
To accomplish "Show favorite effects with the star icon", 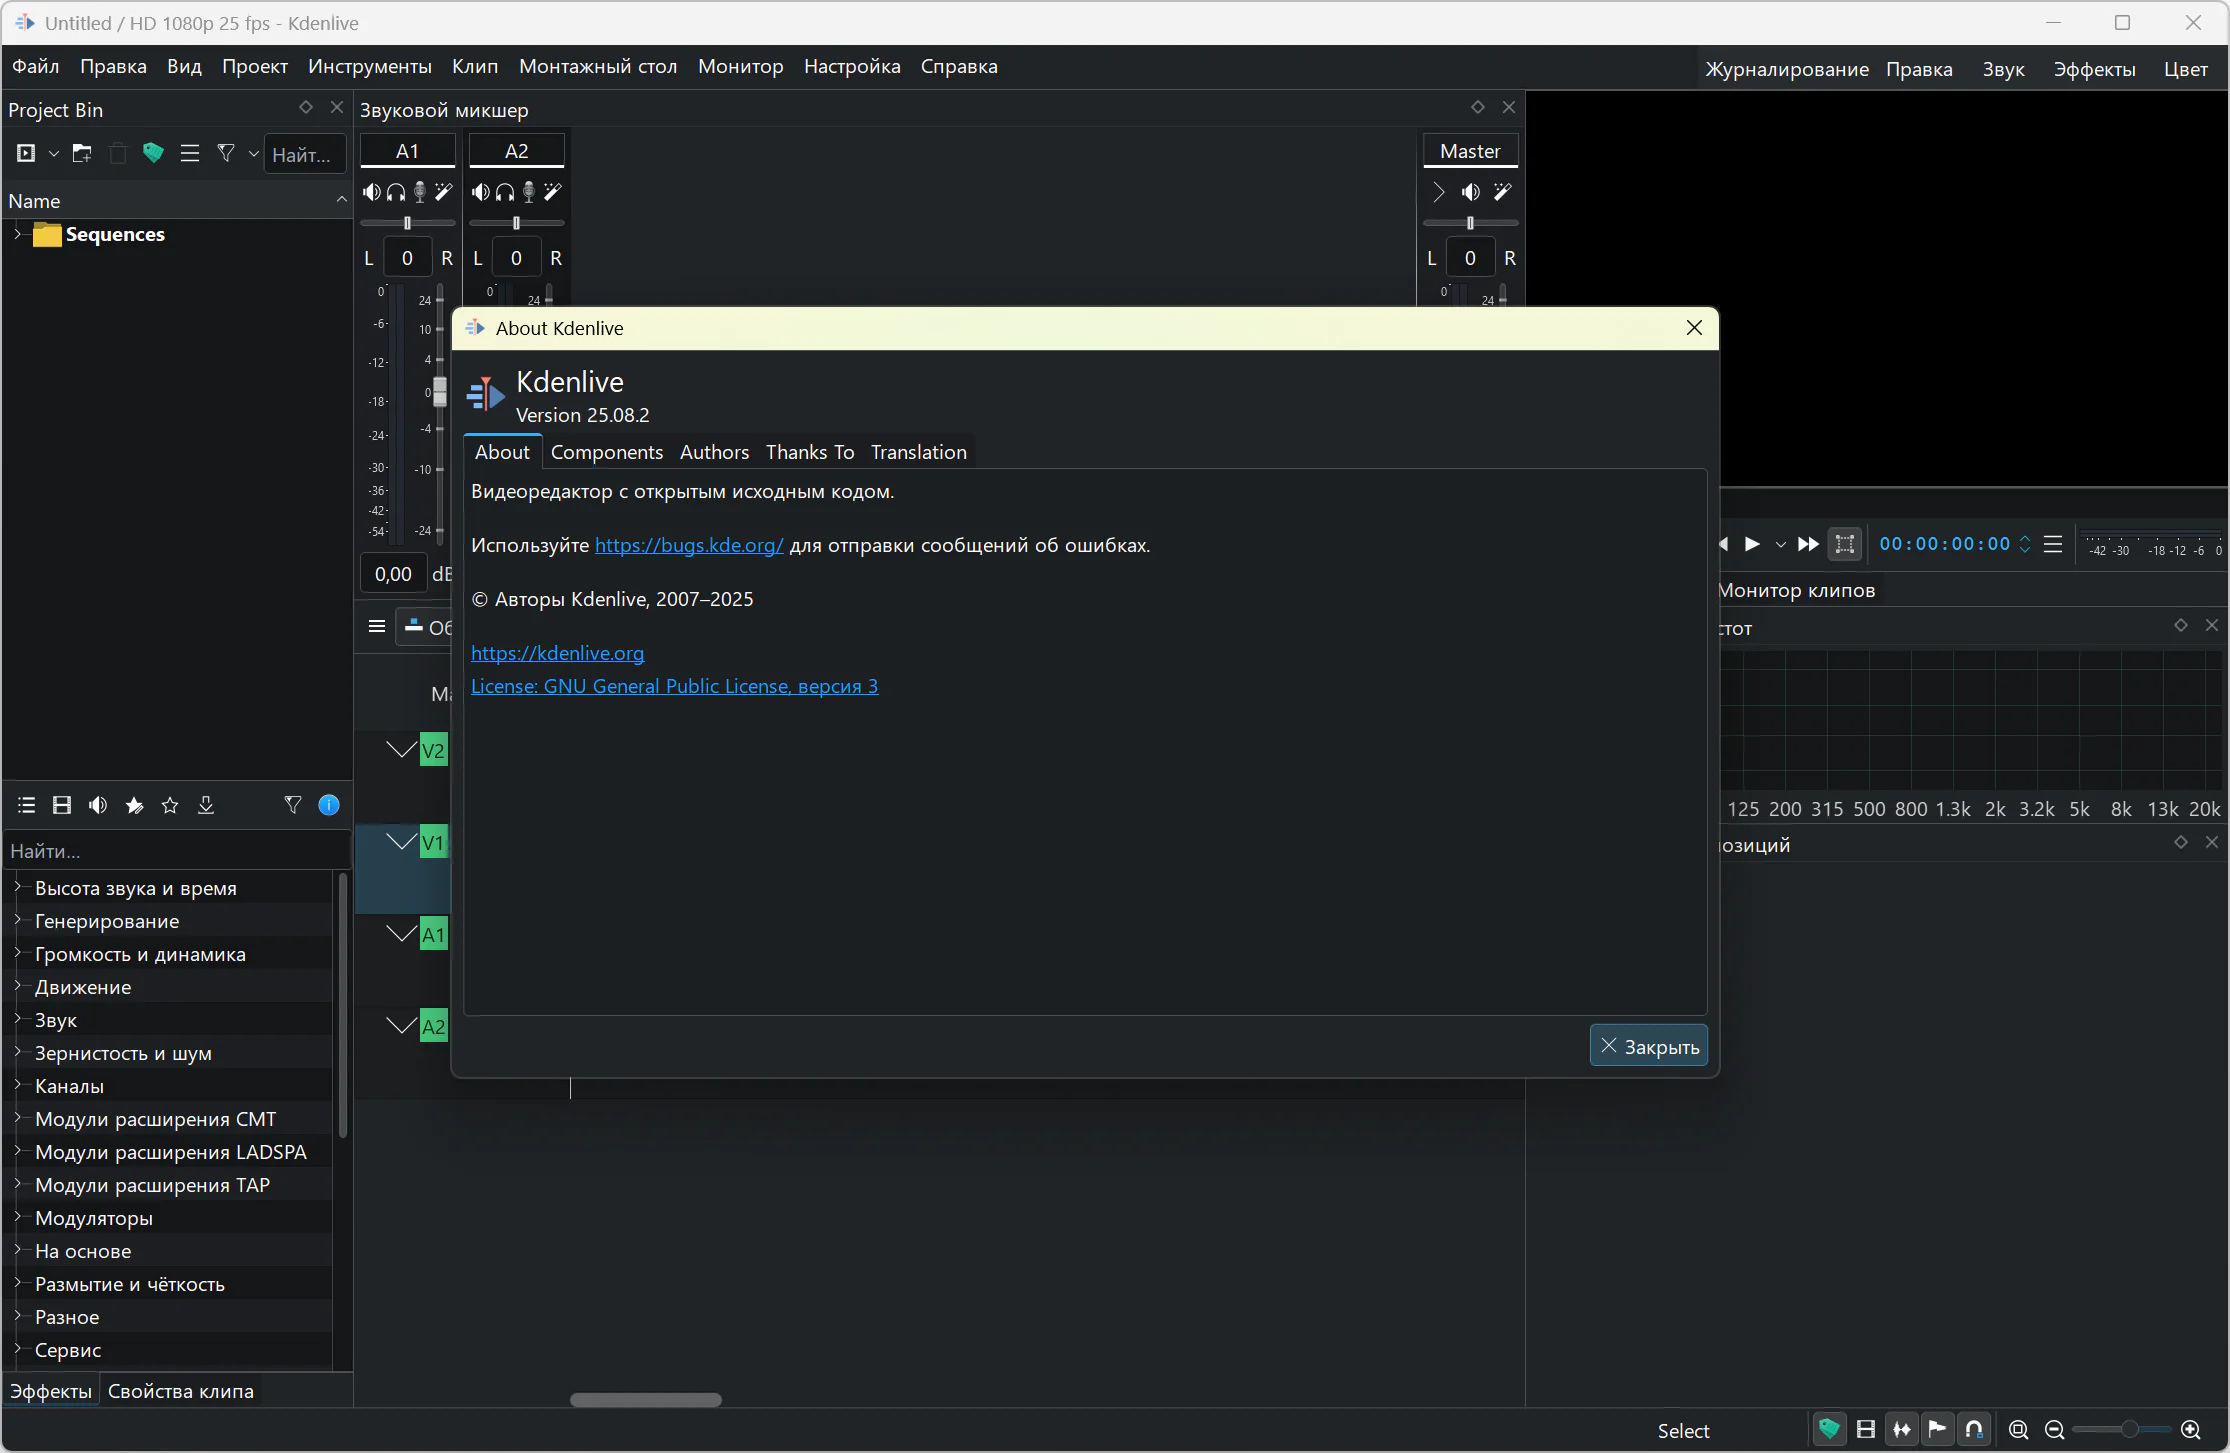I will click(170, 806).
